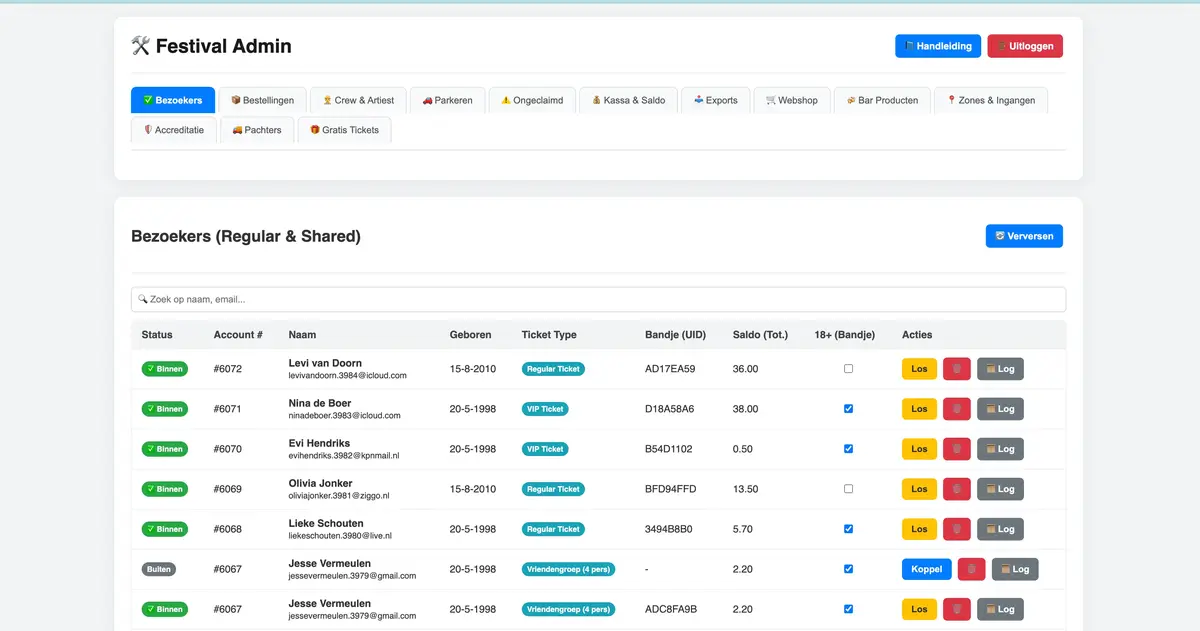Screen dimensions: 1200x631
Task: Enable 18+ checkbox for Levi van Doorn
Action: (848, 369)
